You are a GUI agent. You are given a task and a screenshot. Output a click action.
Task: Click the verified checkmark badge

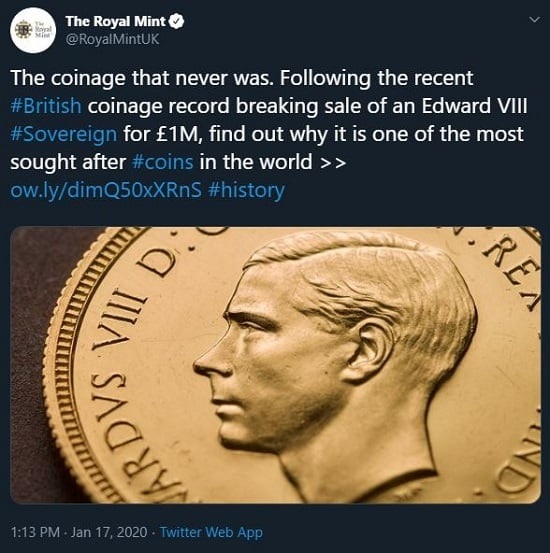[176, 22]
